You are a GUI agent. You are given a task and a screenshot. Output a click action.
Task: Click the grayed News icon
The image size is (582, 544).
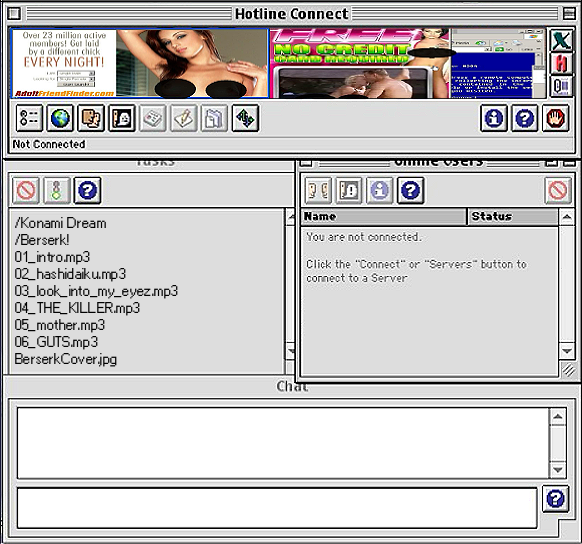pyautogui.click(x=153, y=118)
